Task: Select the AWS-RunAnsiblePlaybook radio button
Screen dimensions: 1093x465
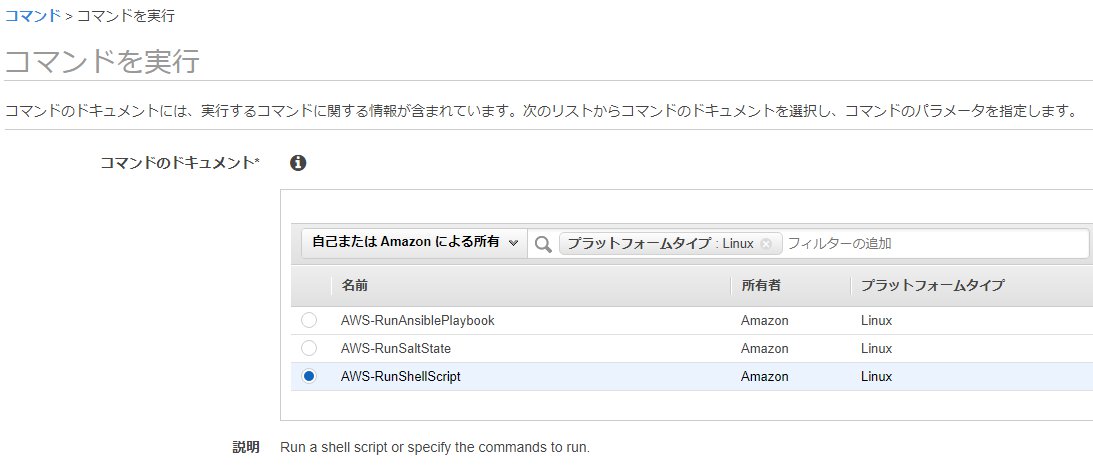Action: (309, 320)
